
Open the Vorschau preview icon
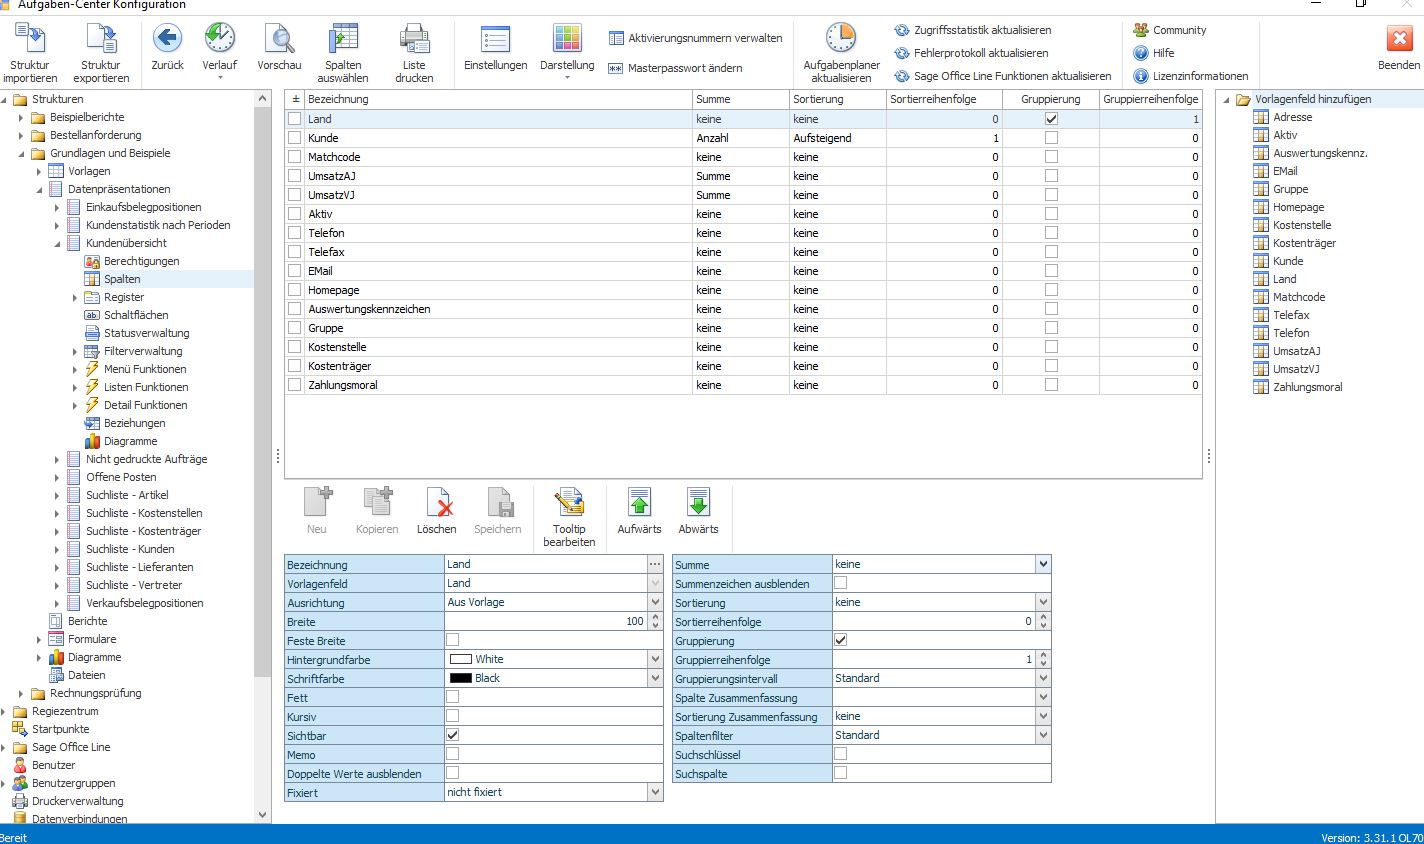(279, 39)
